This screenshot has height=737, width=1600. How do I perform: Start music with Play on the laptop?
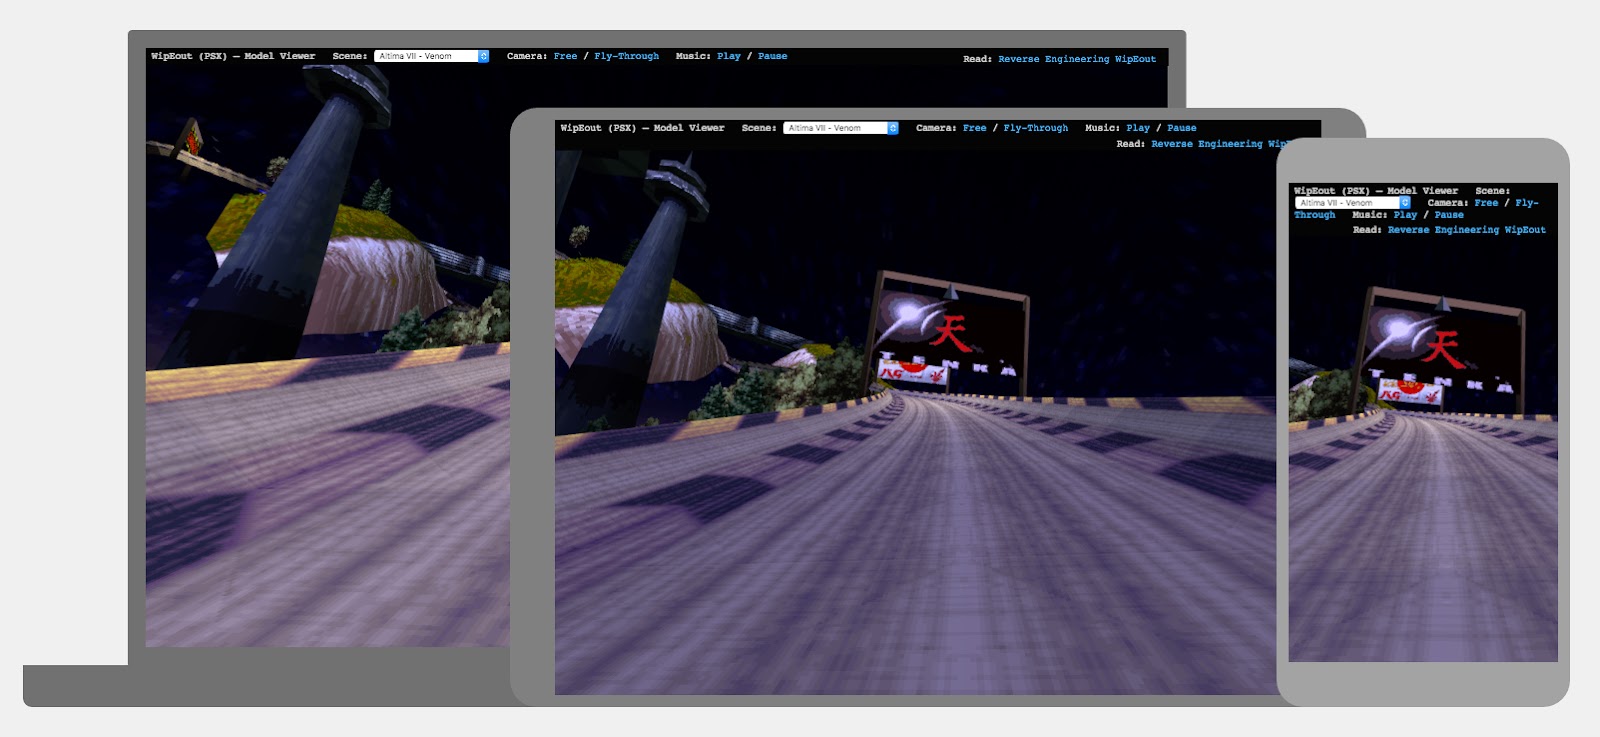pyautogui.click(x=729, y=56)
